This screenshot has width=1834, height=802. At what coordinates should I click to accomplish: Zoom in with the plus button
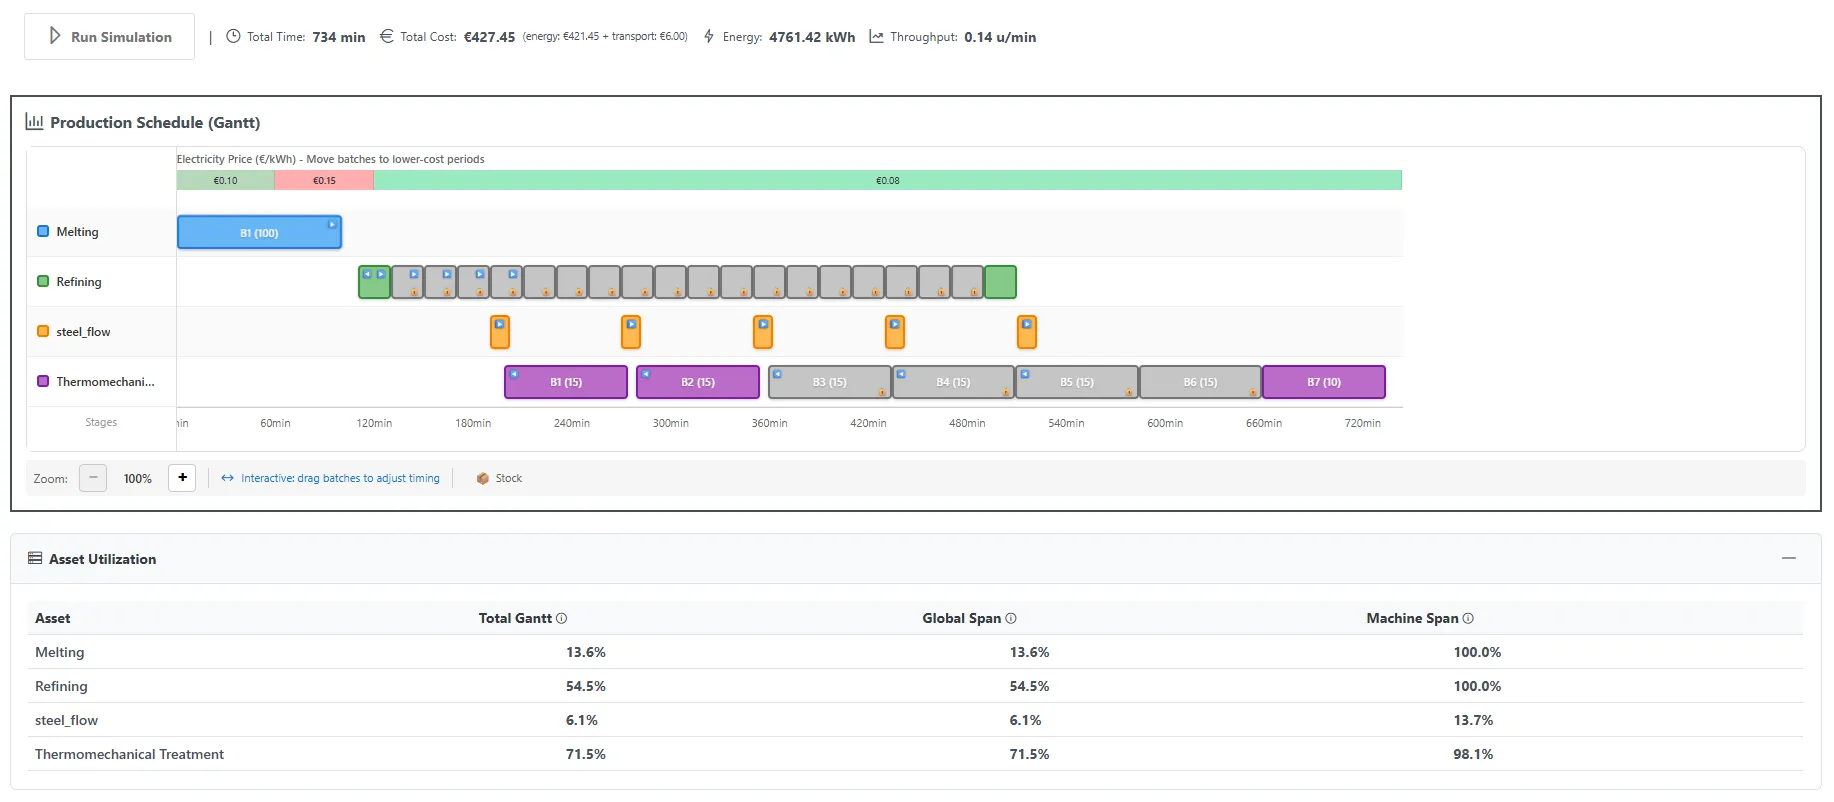point(182,478)
